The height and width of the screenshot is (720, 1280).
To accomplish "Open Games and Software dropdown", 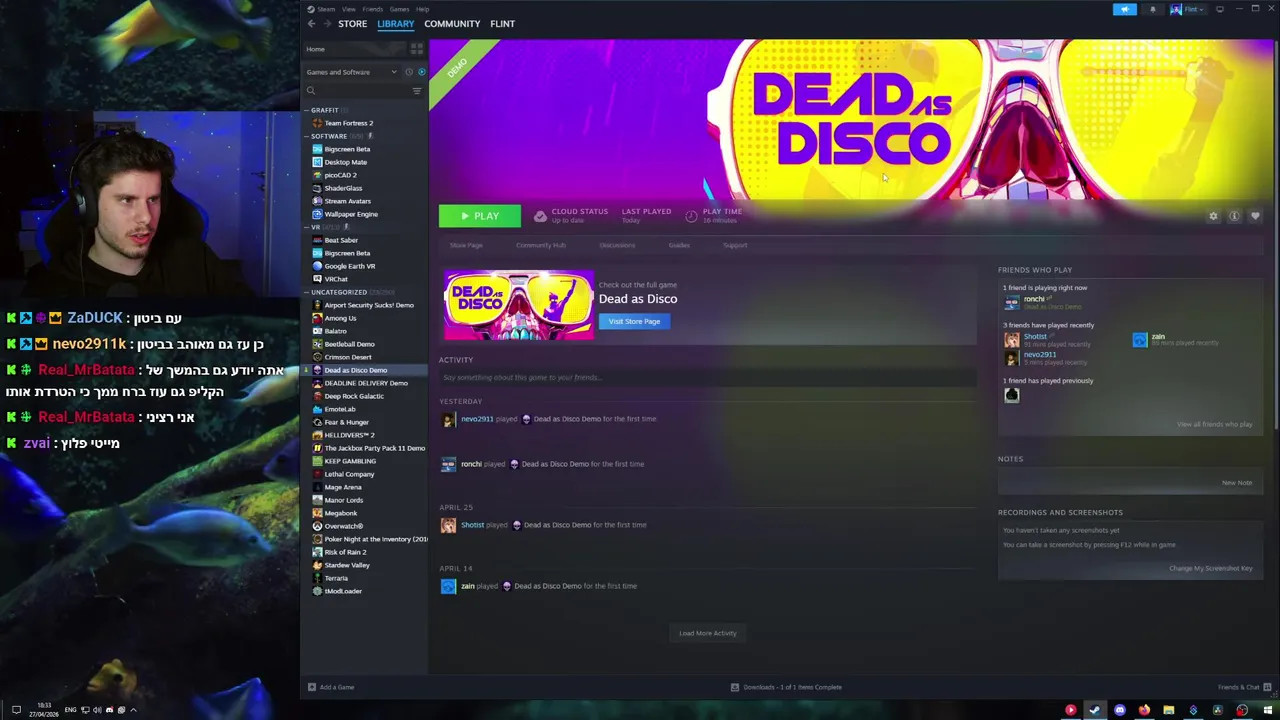I will tap(351, 72).
